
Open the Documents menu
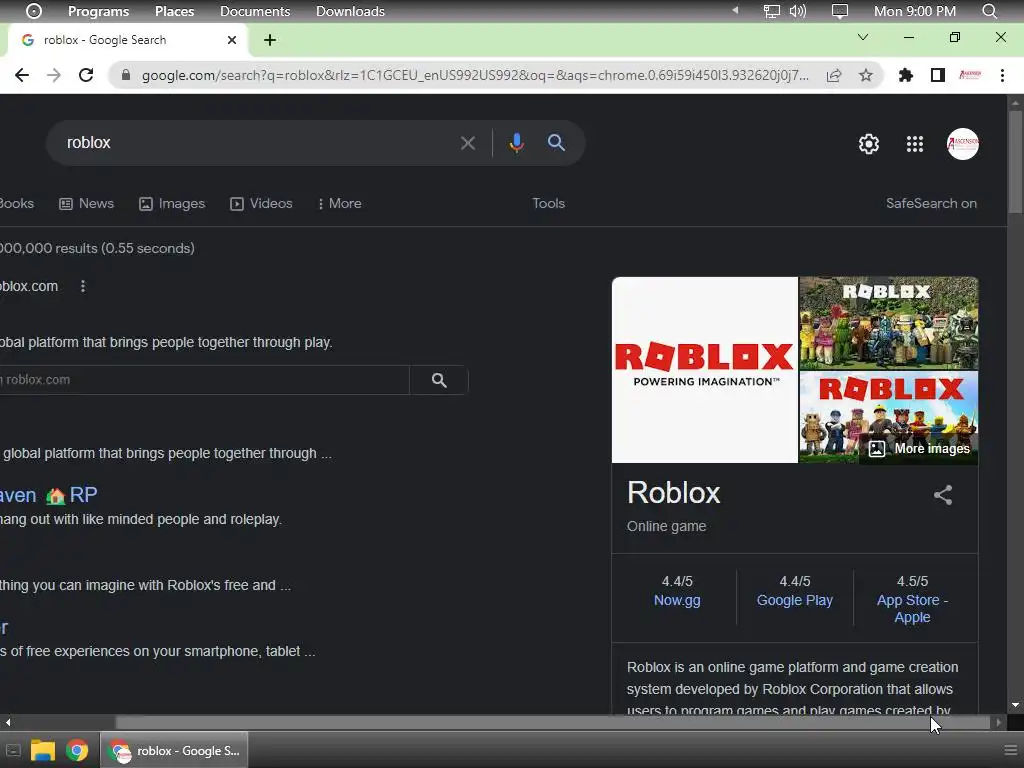[255, 11]
